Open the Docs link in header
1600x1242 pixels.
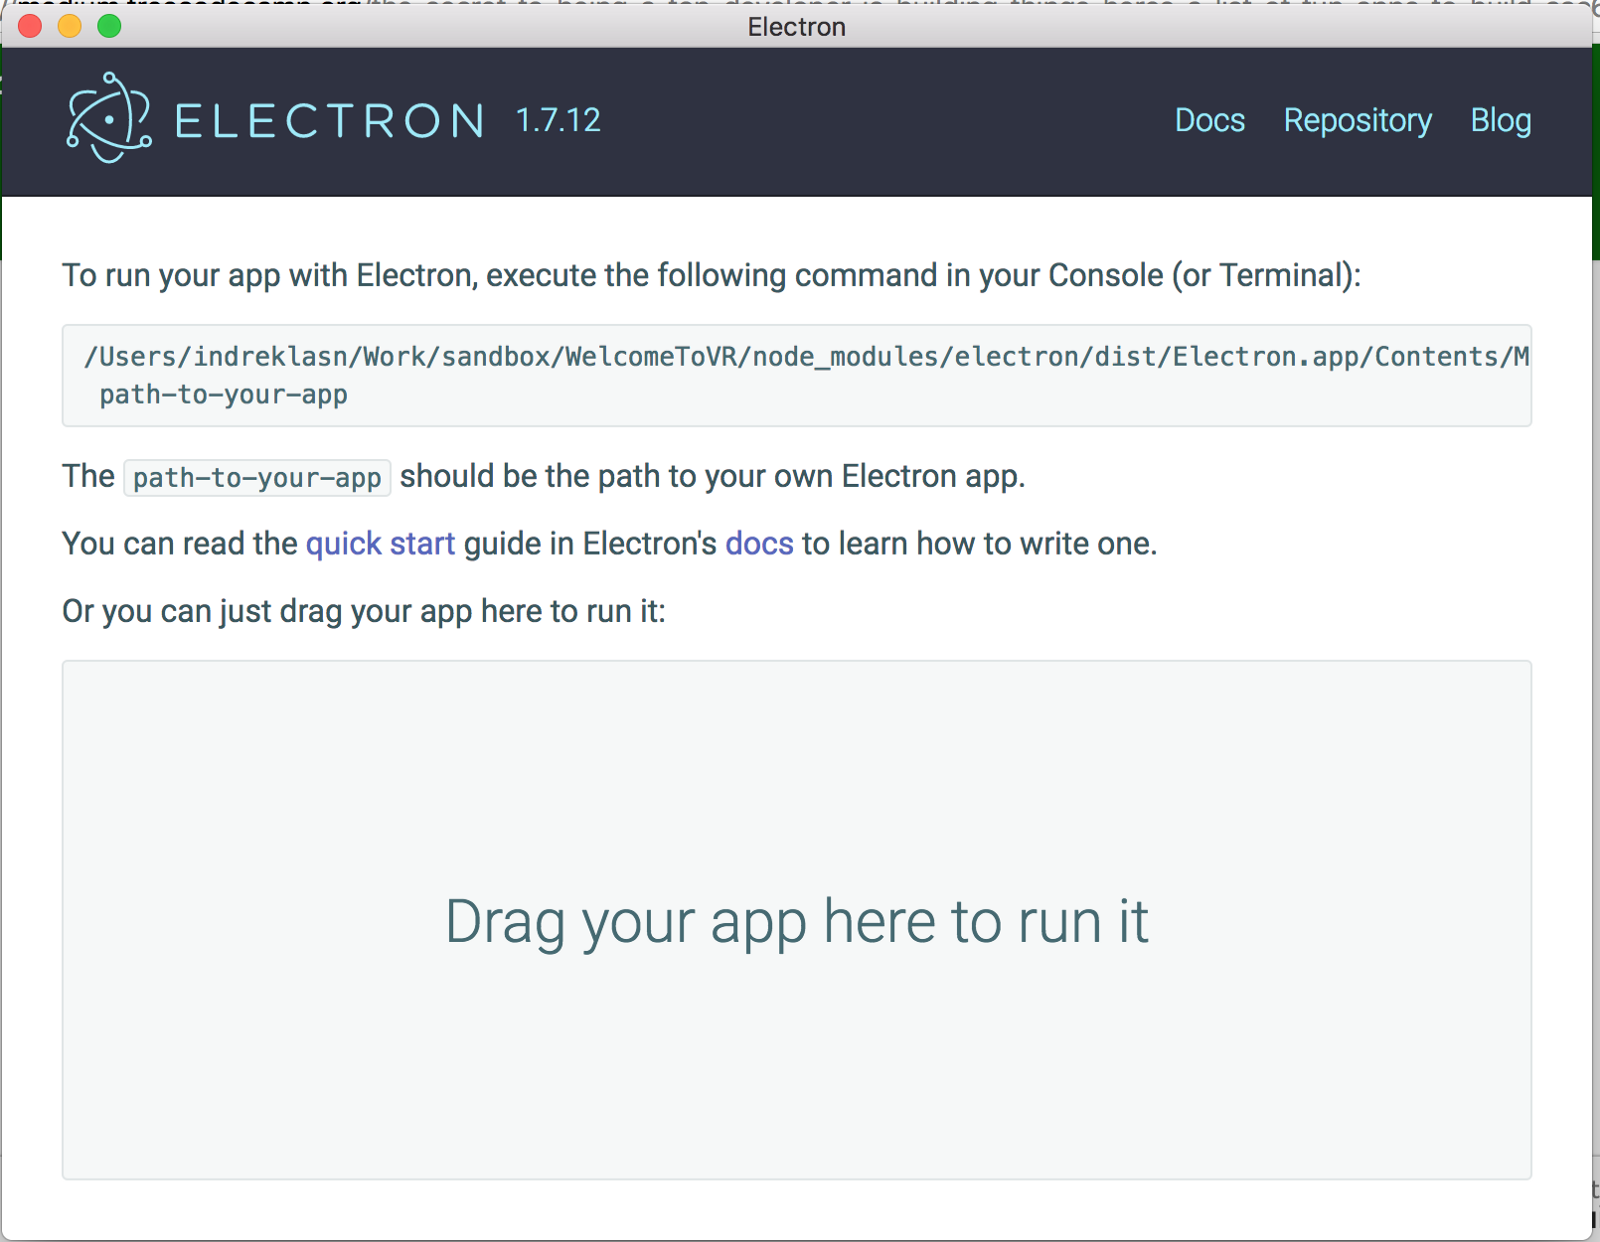1209,120
